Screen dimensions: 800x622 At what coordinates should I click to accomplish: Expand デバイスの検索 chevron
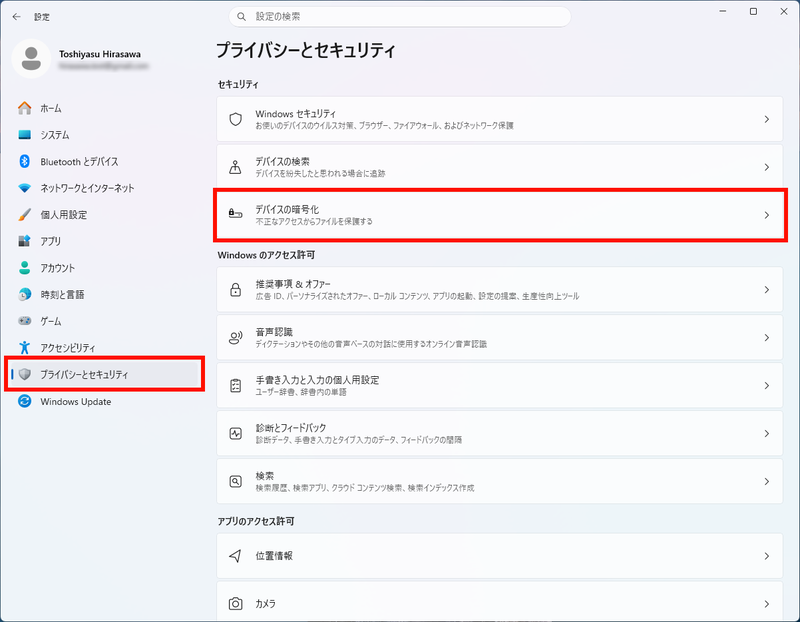coord(766,167)
